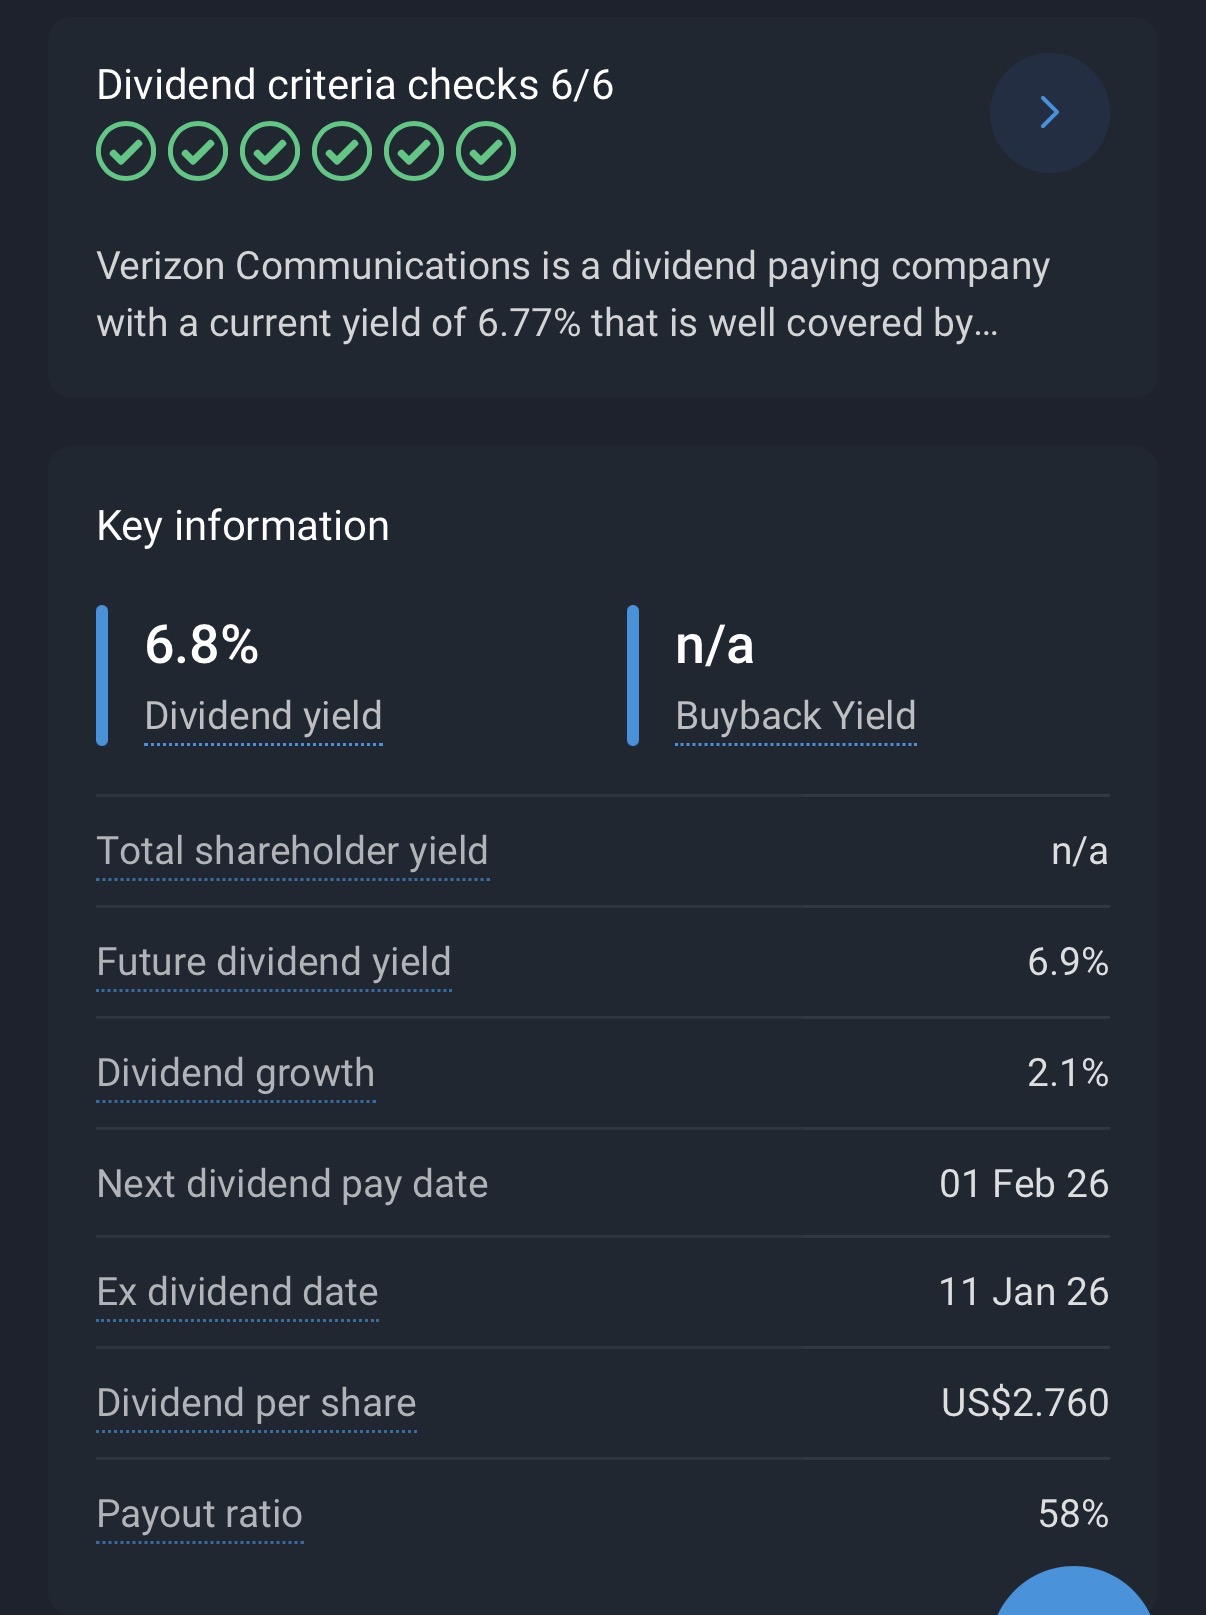Tap the Next dividend pay date row
Image resolution: width=1206 pixels, height=1615 pixels.
[x=602, y=1184]
